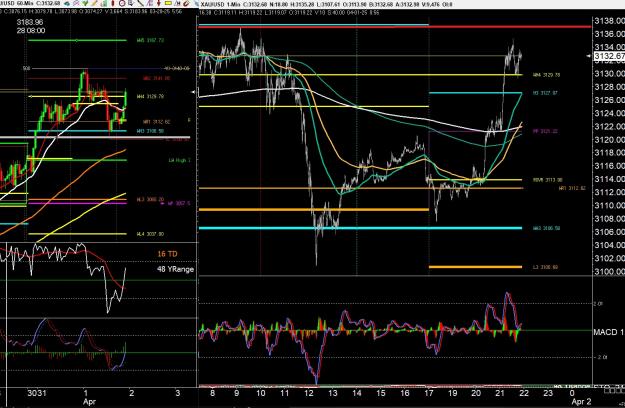Click the 3120.00 price axis tick
Viewport: 625px width, 408px height.
(609, 139)
